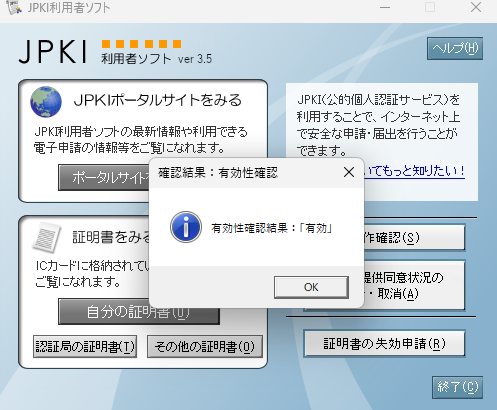
Task: Click OK in the validity result dialog
Action: click(x=311, y=287)
